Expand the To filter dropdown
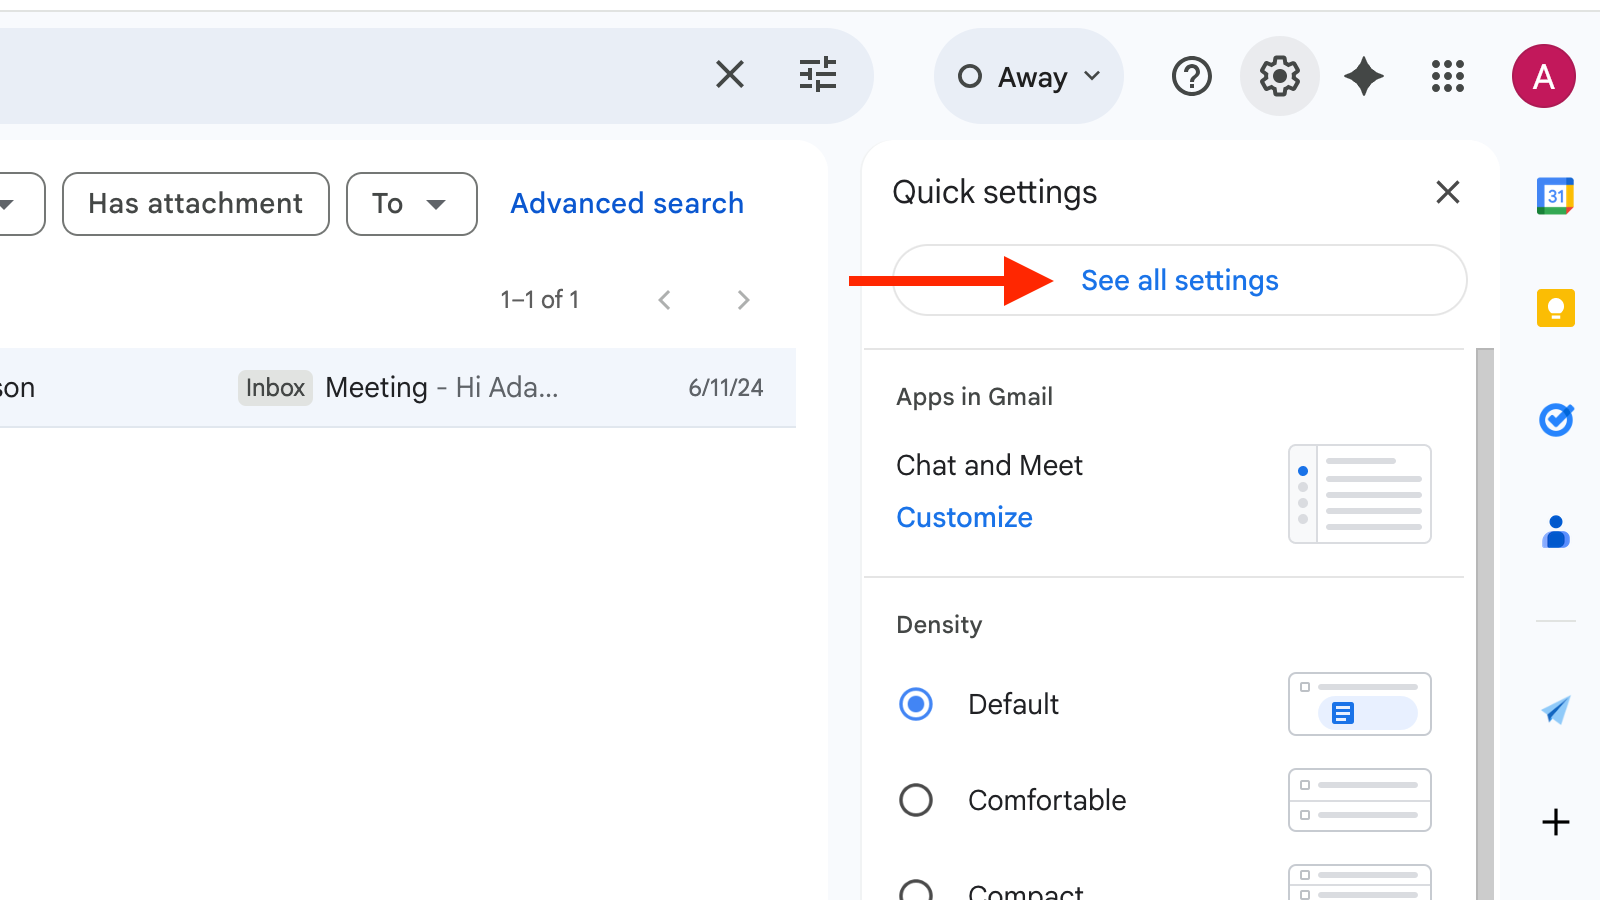 point(412,204)
